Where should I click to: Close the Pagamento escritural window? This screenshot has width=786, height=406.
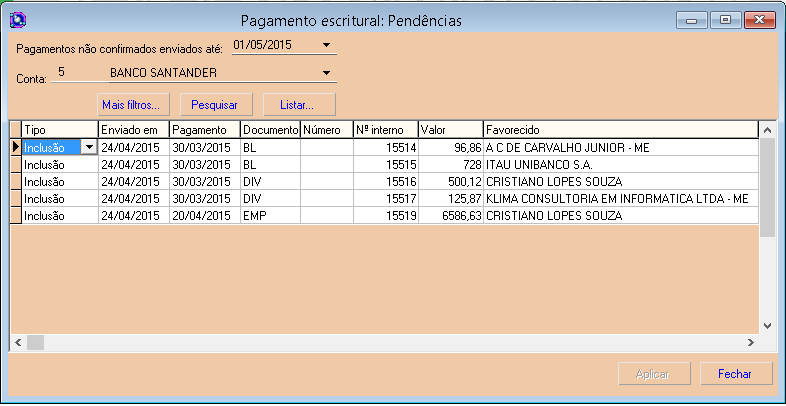(x=759, y=21)
